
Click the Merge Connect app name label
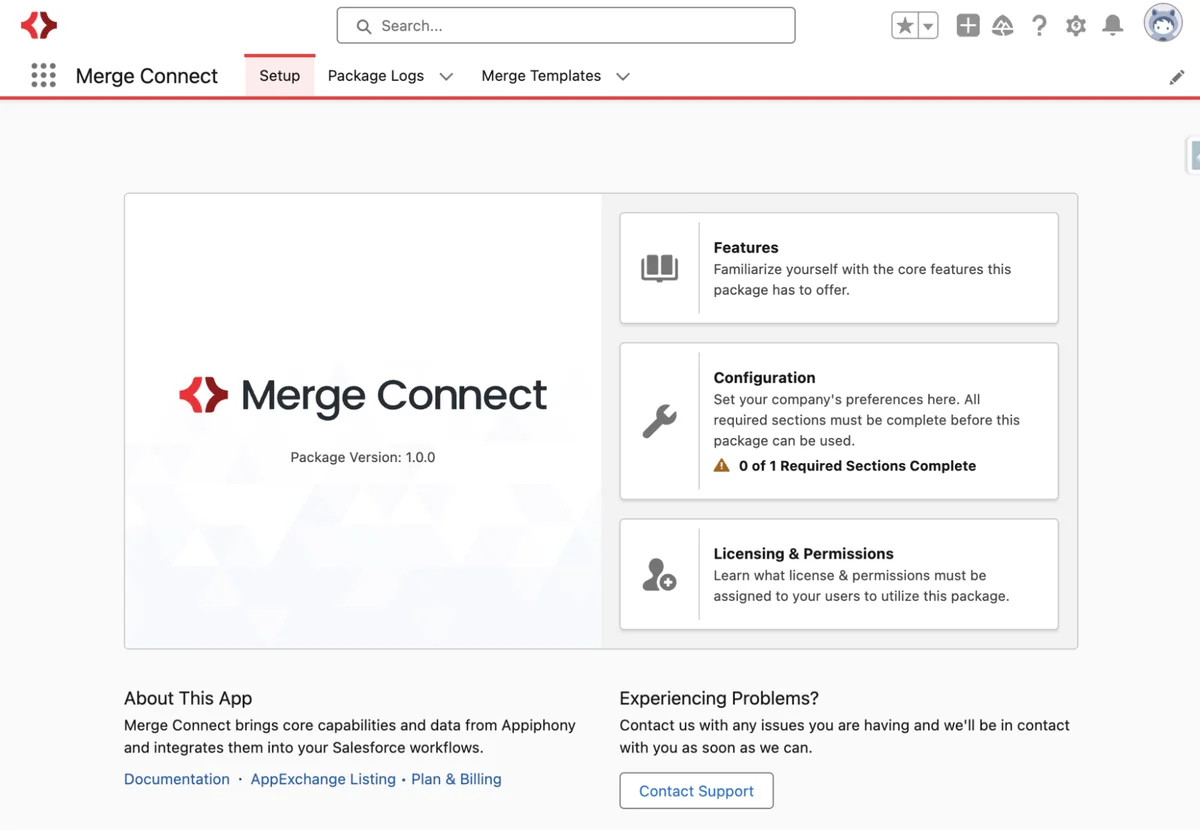tap(147, 76)
